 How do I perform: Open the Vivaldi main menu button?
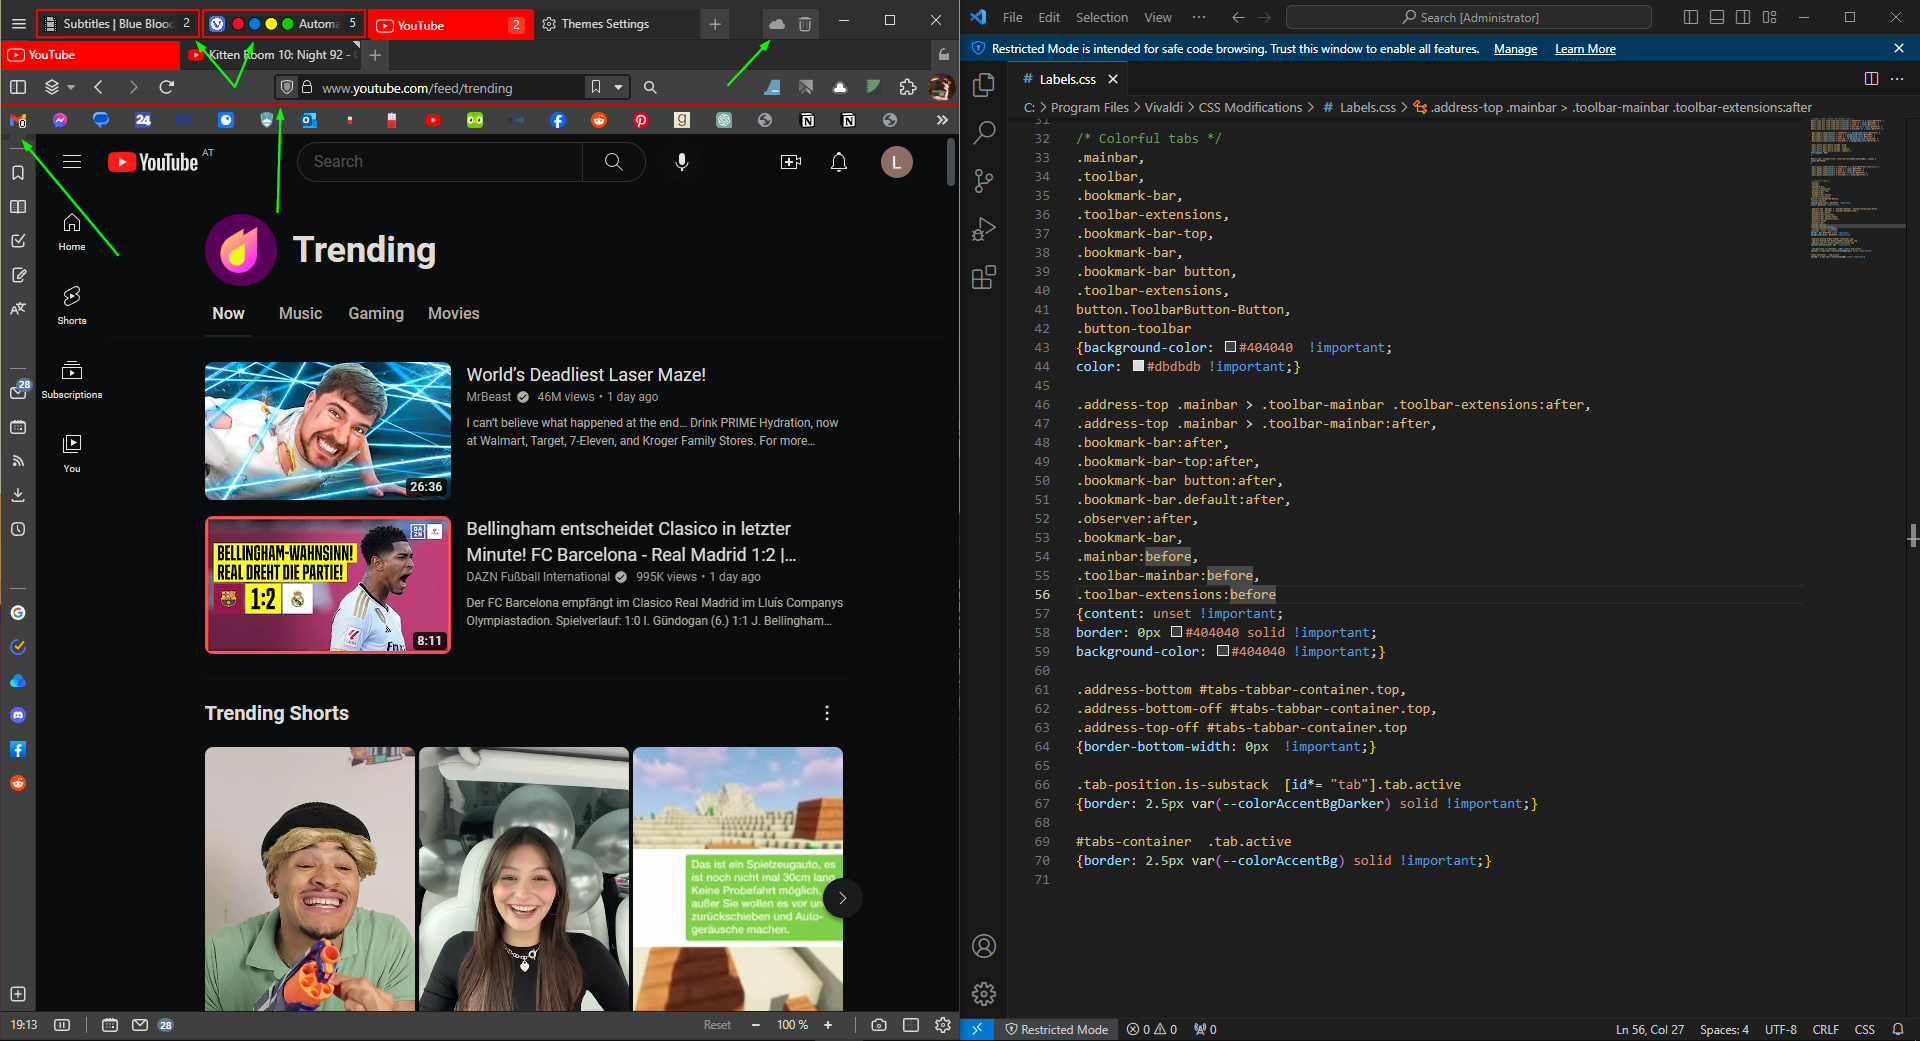click(18, 23)
